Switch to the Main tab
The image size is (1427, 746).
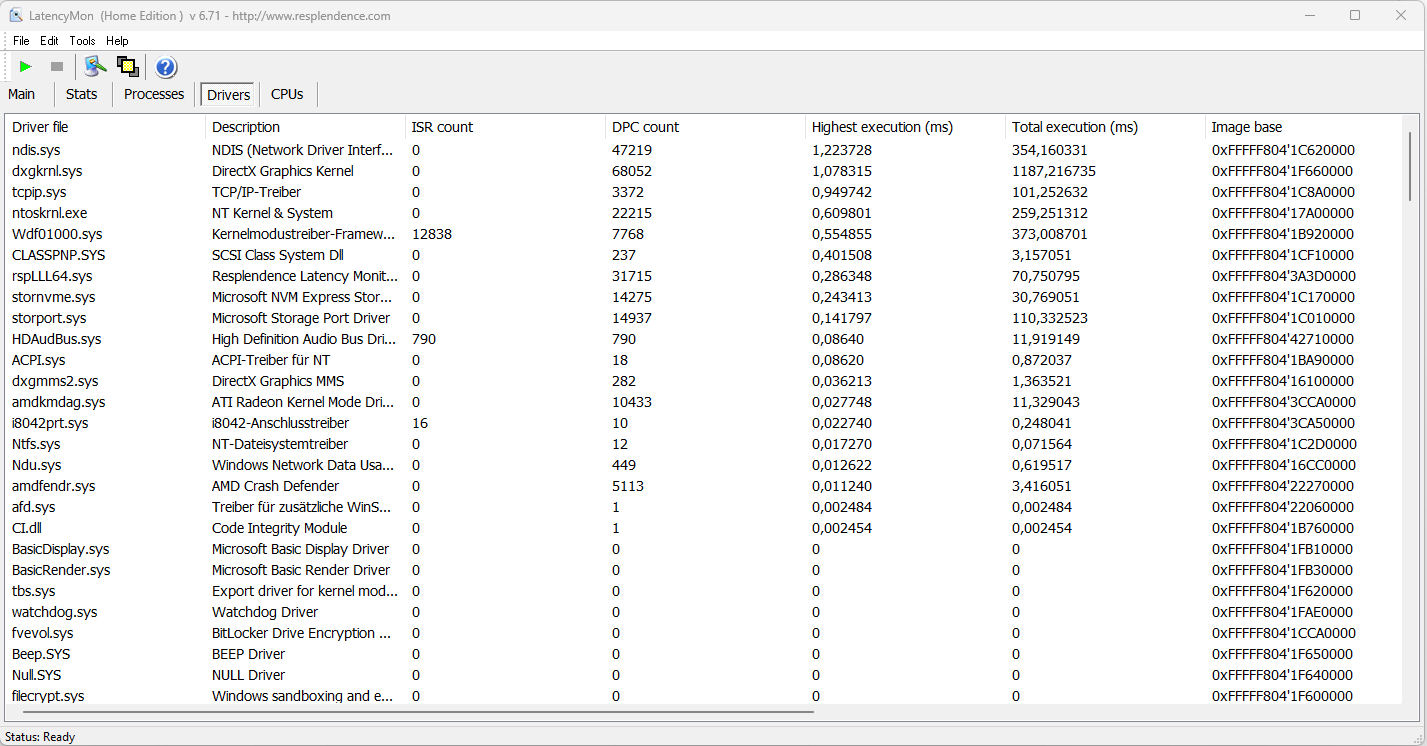pyautogui.click(x=22, y=94)
